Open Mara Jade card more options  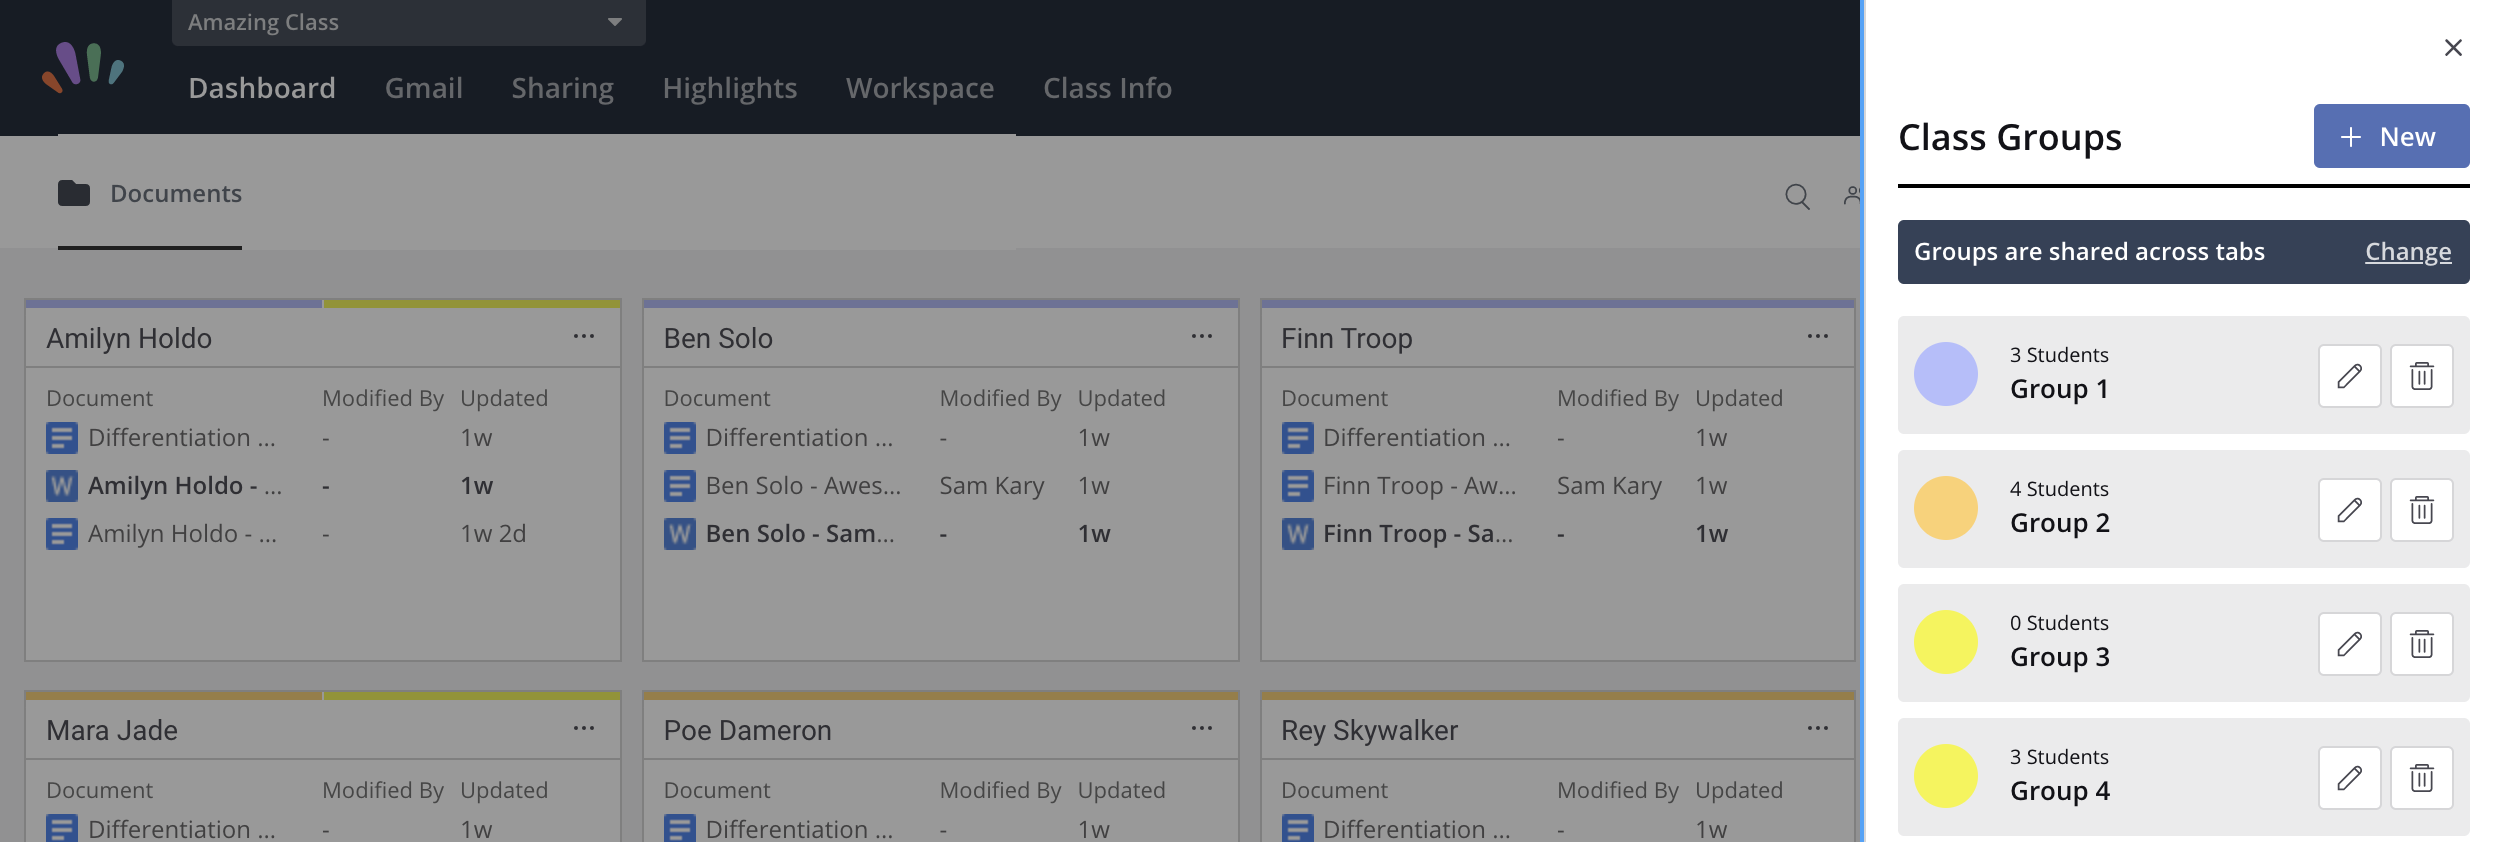584,729
